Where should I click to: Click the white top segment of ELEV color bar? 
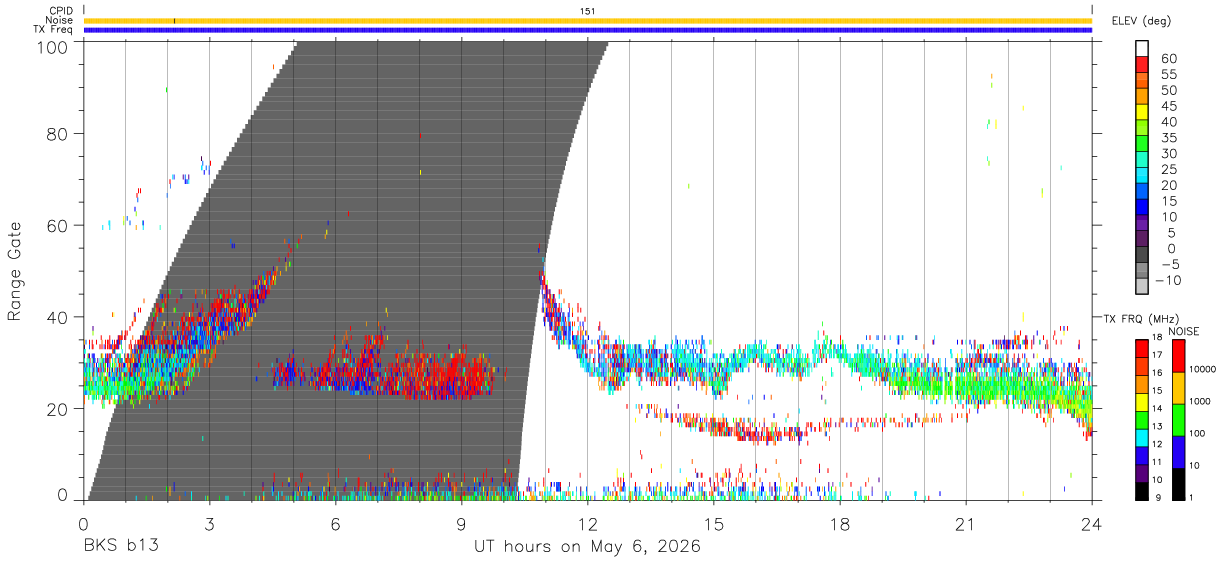1142,48
